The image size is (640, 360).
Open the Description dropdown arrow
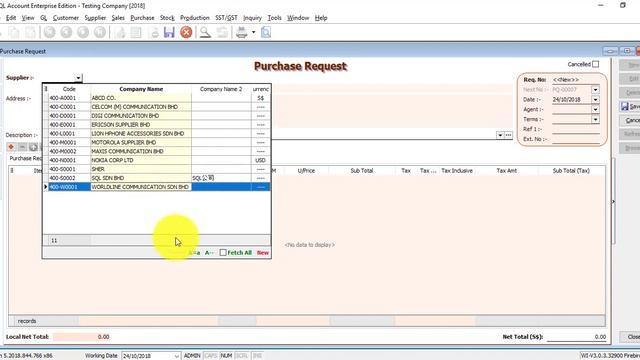500,135
